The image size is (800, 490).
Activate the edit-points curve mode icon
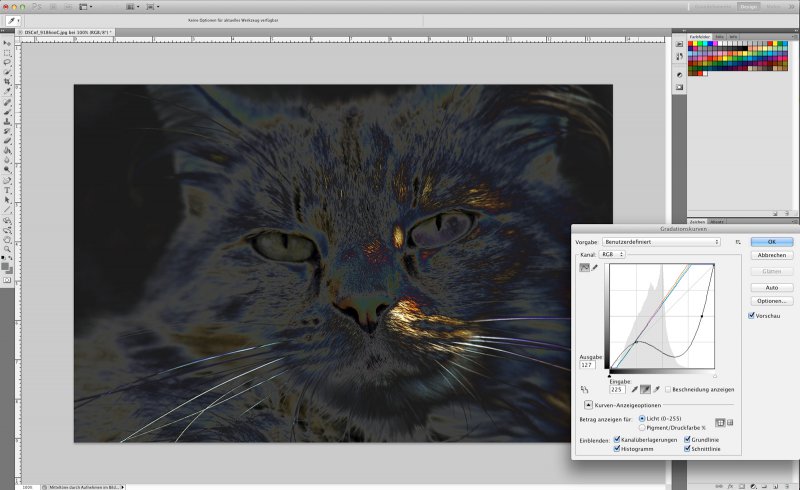coord(584,267)
